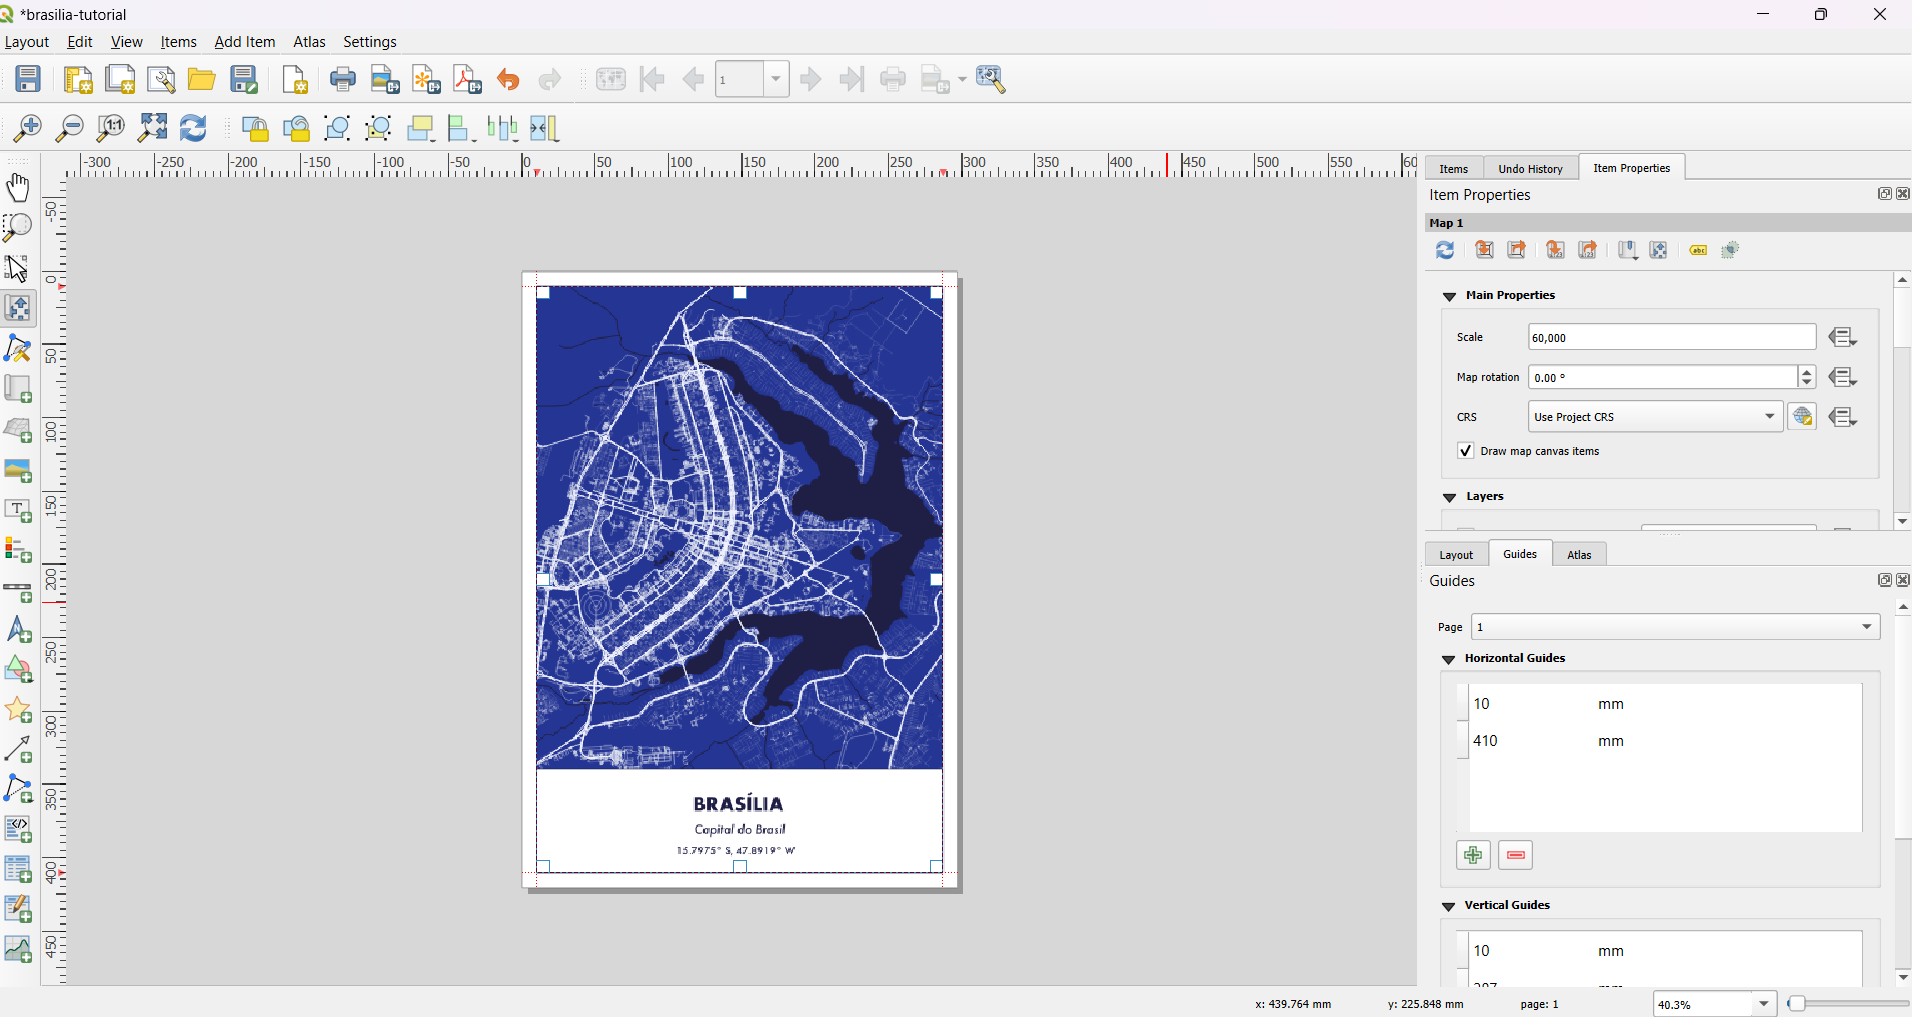Select the Pan Layout hand tool
This screenshot has width=1912, height=1017.
(x=18, y=188)
